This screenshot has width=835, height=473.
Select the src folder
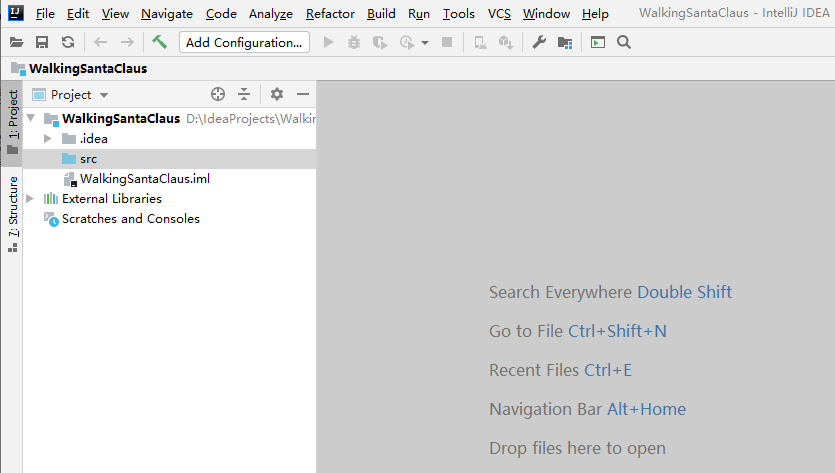pos(169,159)
